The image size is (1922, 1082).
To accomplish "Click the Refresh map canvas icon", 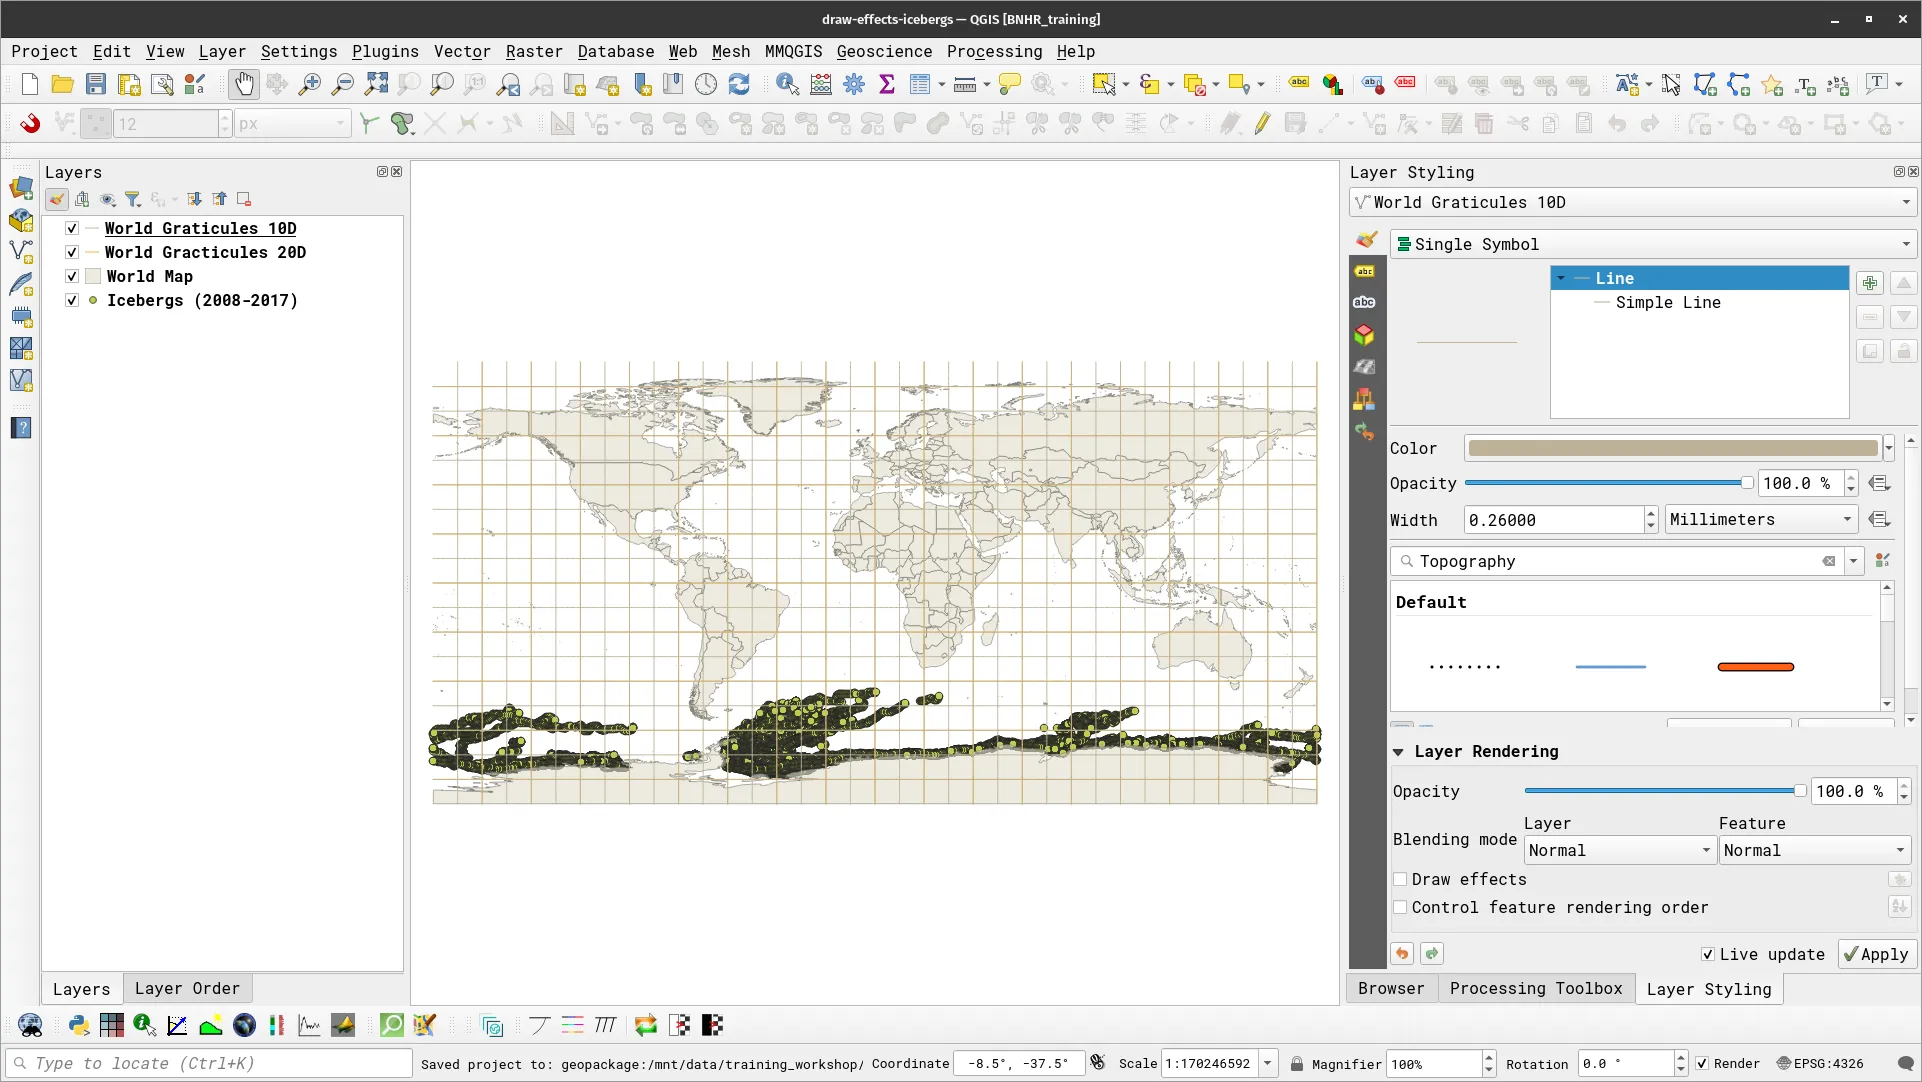I will [739, 84].
